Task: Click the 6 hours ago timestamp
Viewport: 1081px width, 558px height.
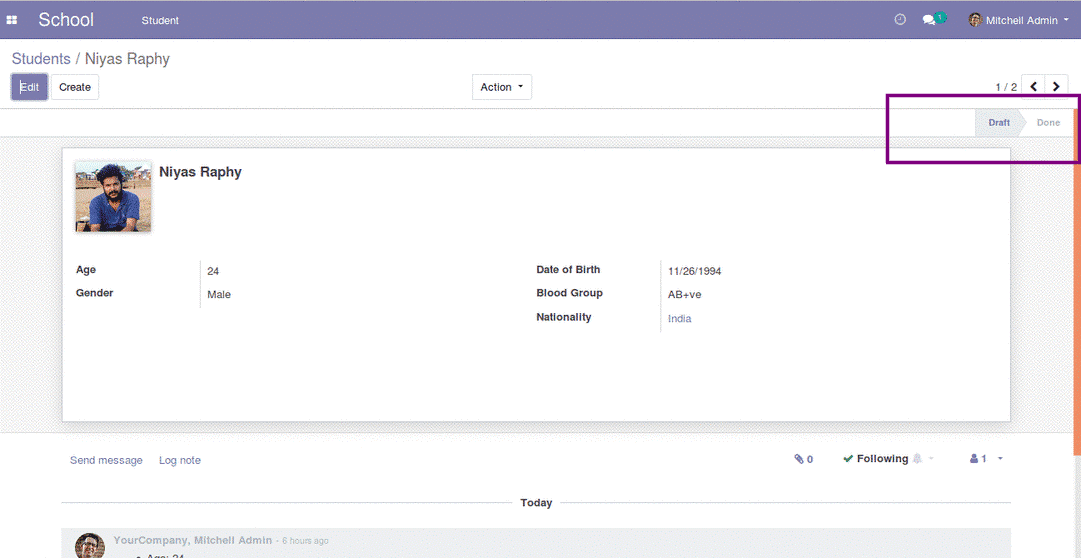Action: pos(305,541)
